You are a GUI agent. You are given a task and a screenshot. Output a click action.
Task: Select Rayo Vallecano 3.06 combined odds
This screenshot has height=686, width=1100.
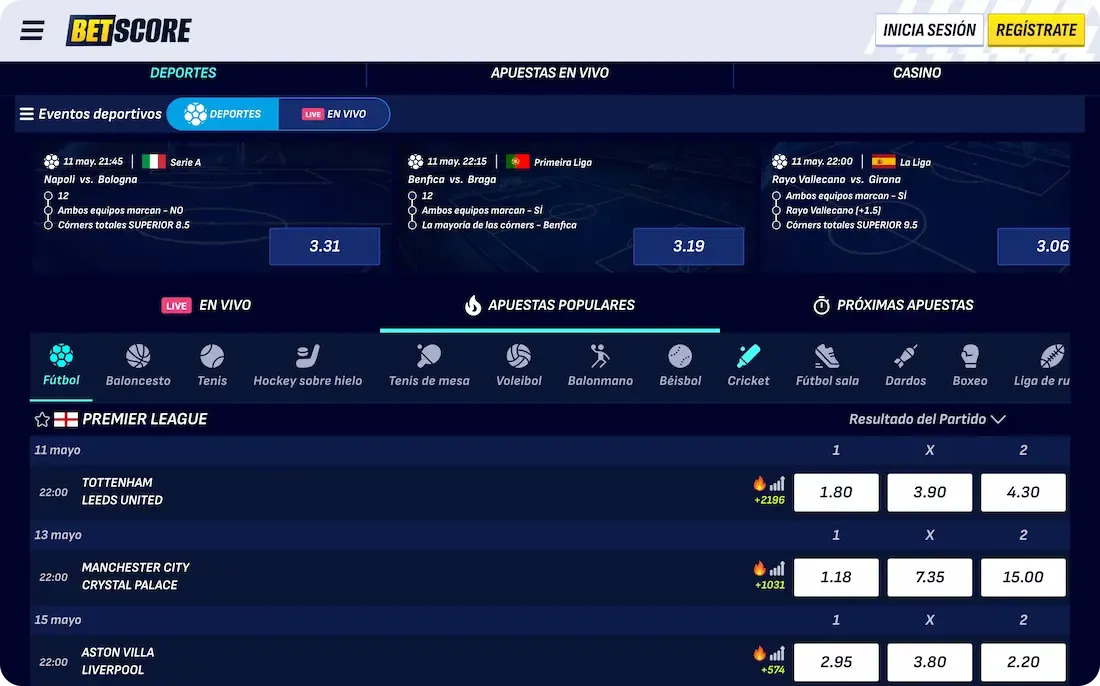click(x=1034, y=246)
